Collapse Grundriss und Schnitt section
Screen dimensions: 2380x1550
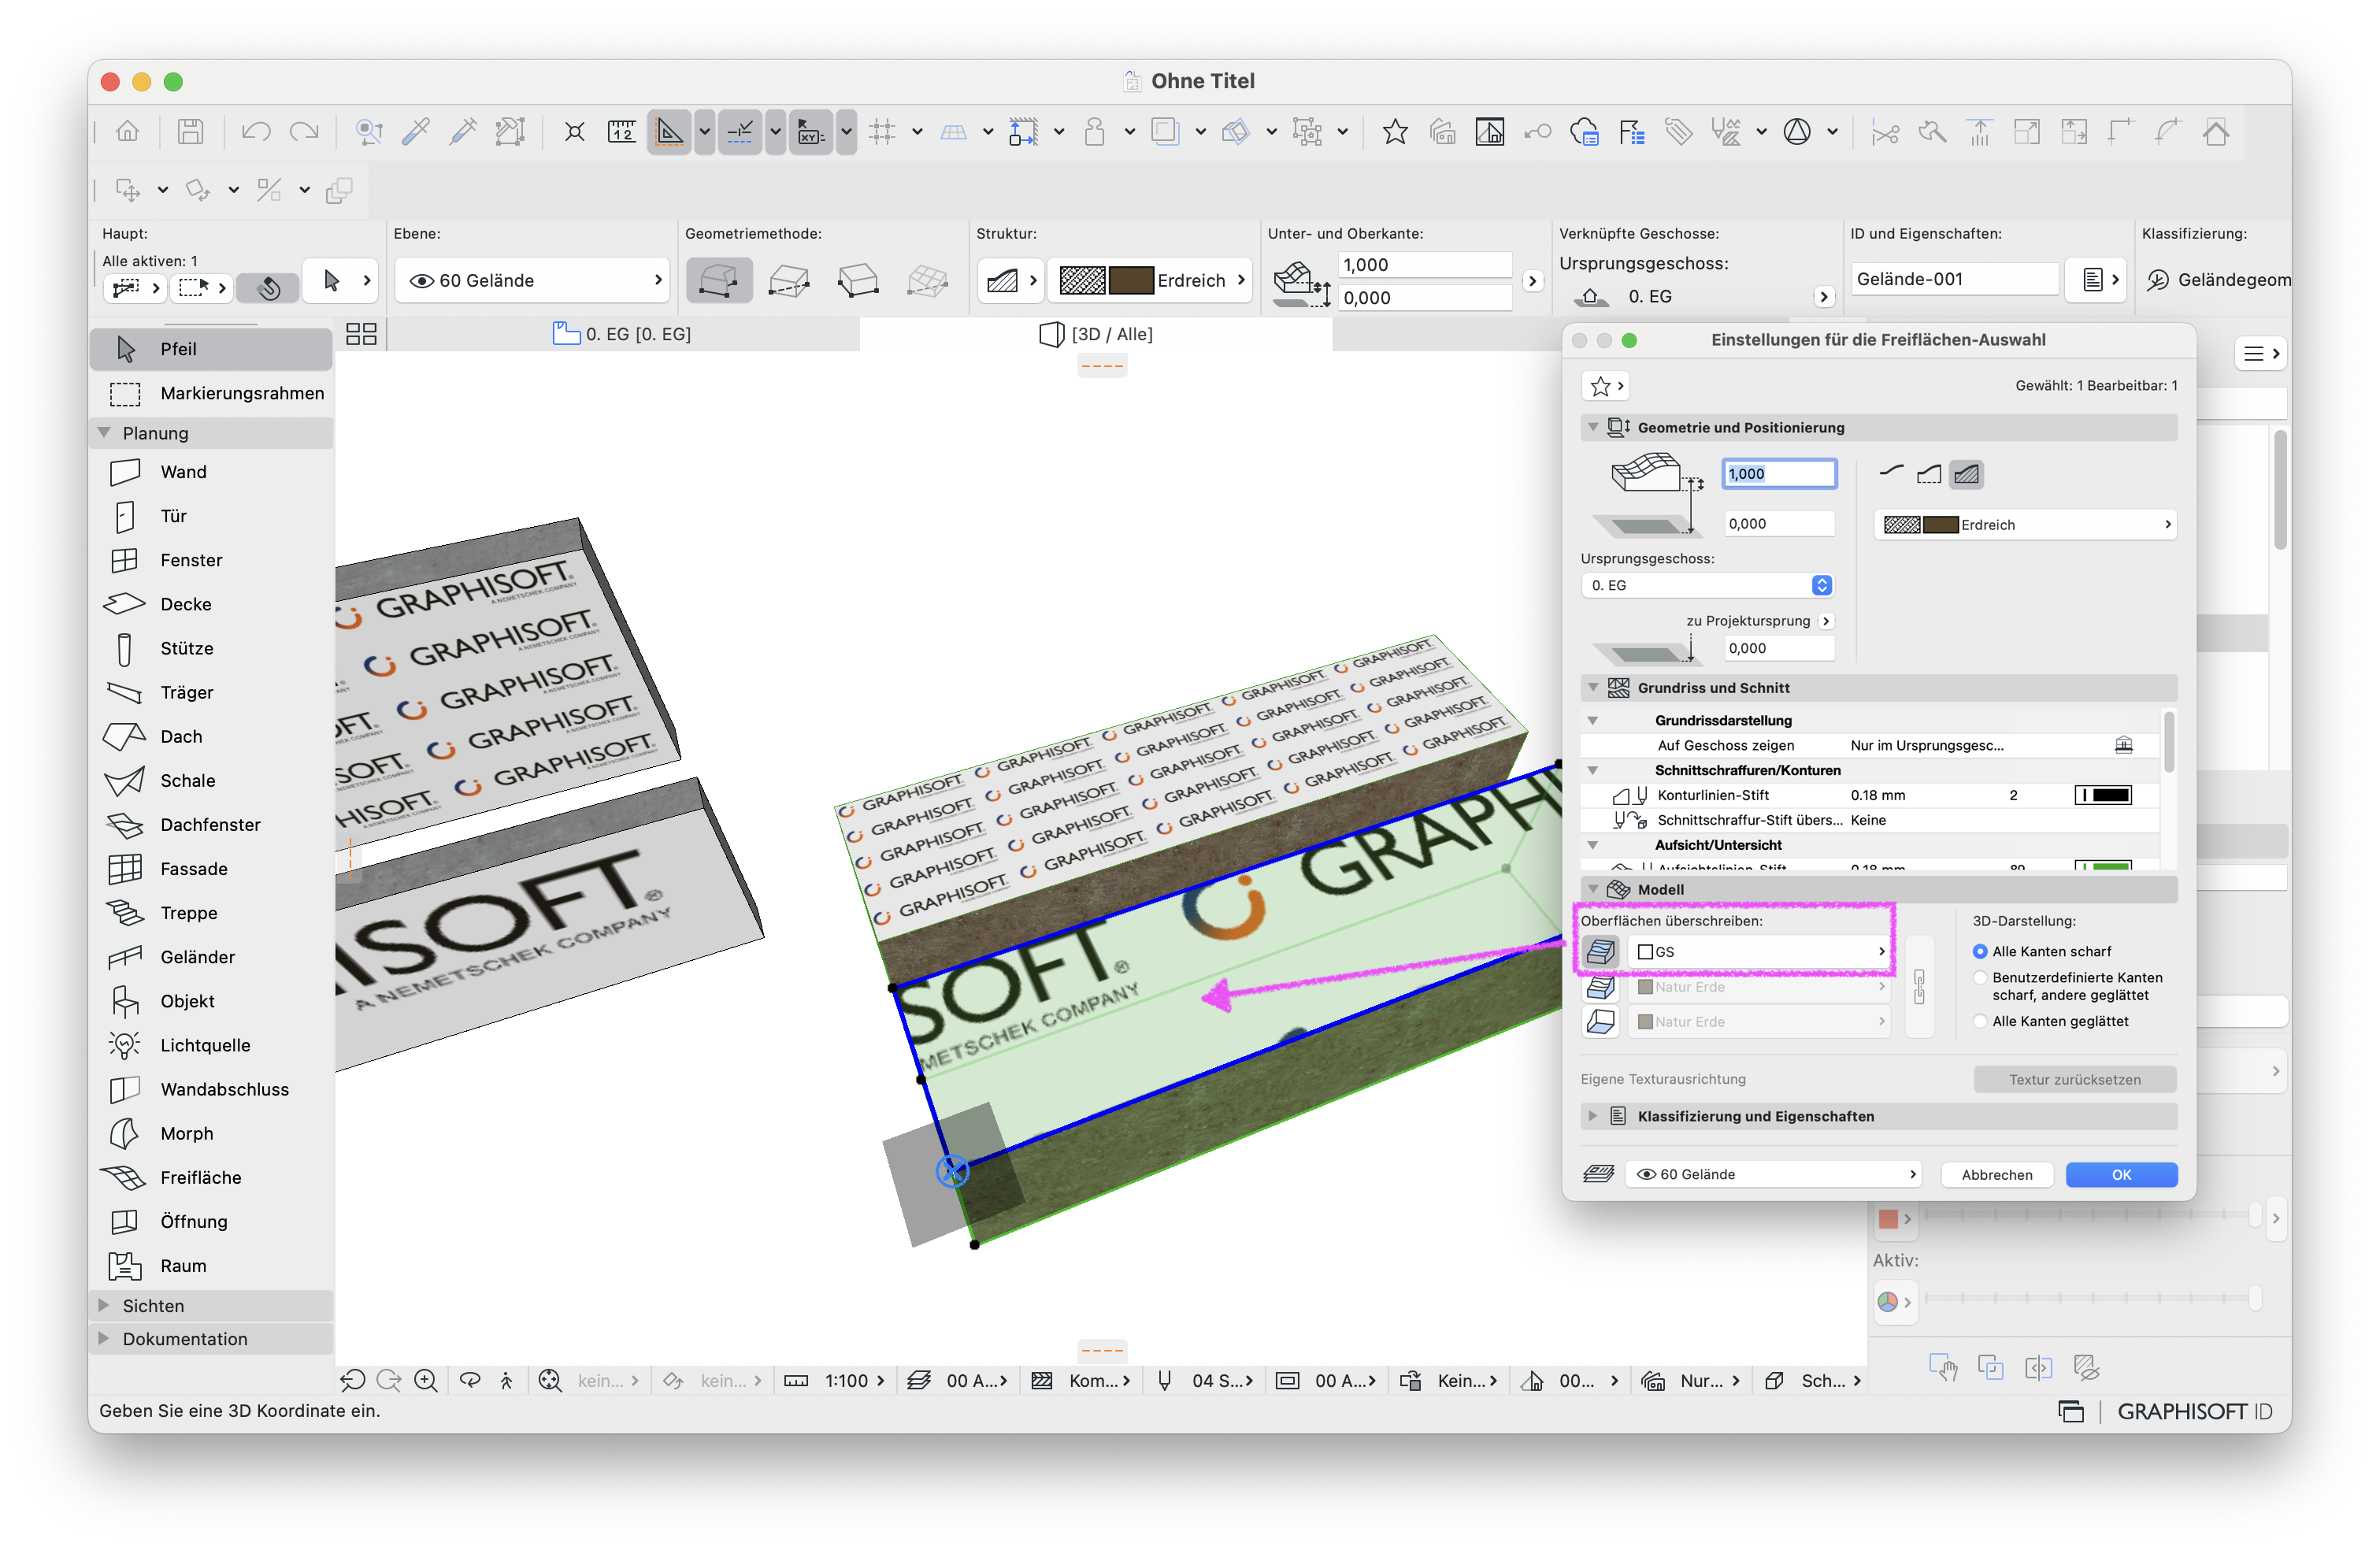point(1593,687)
